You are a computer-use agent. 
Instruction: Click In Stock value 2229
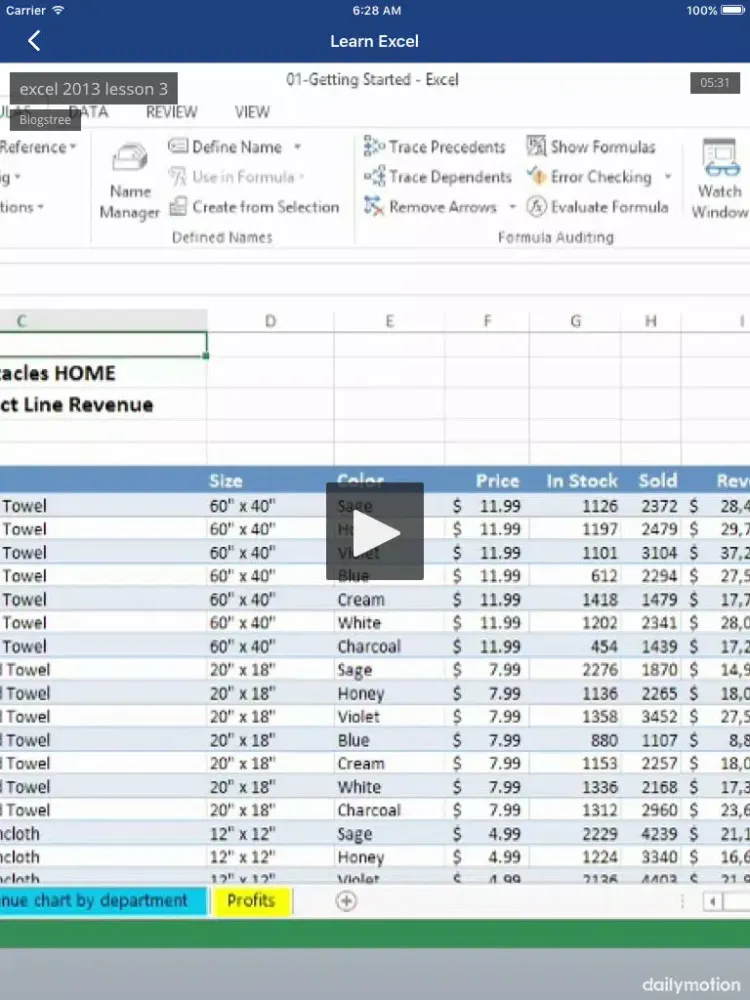(x=599, y=834)
